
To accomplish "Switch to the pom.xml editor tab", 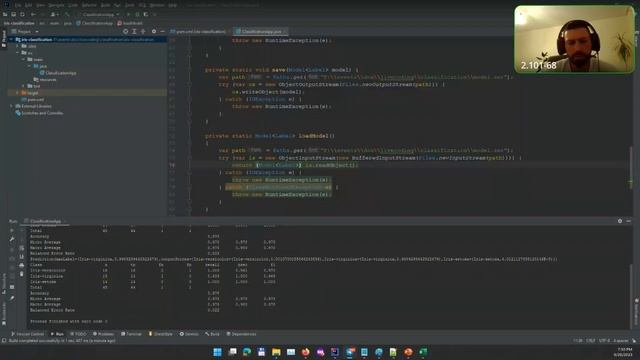I will coord(198,31).
